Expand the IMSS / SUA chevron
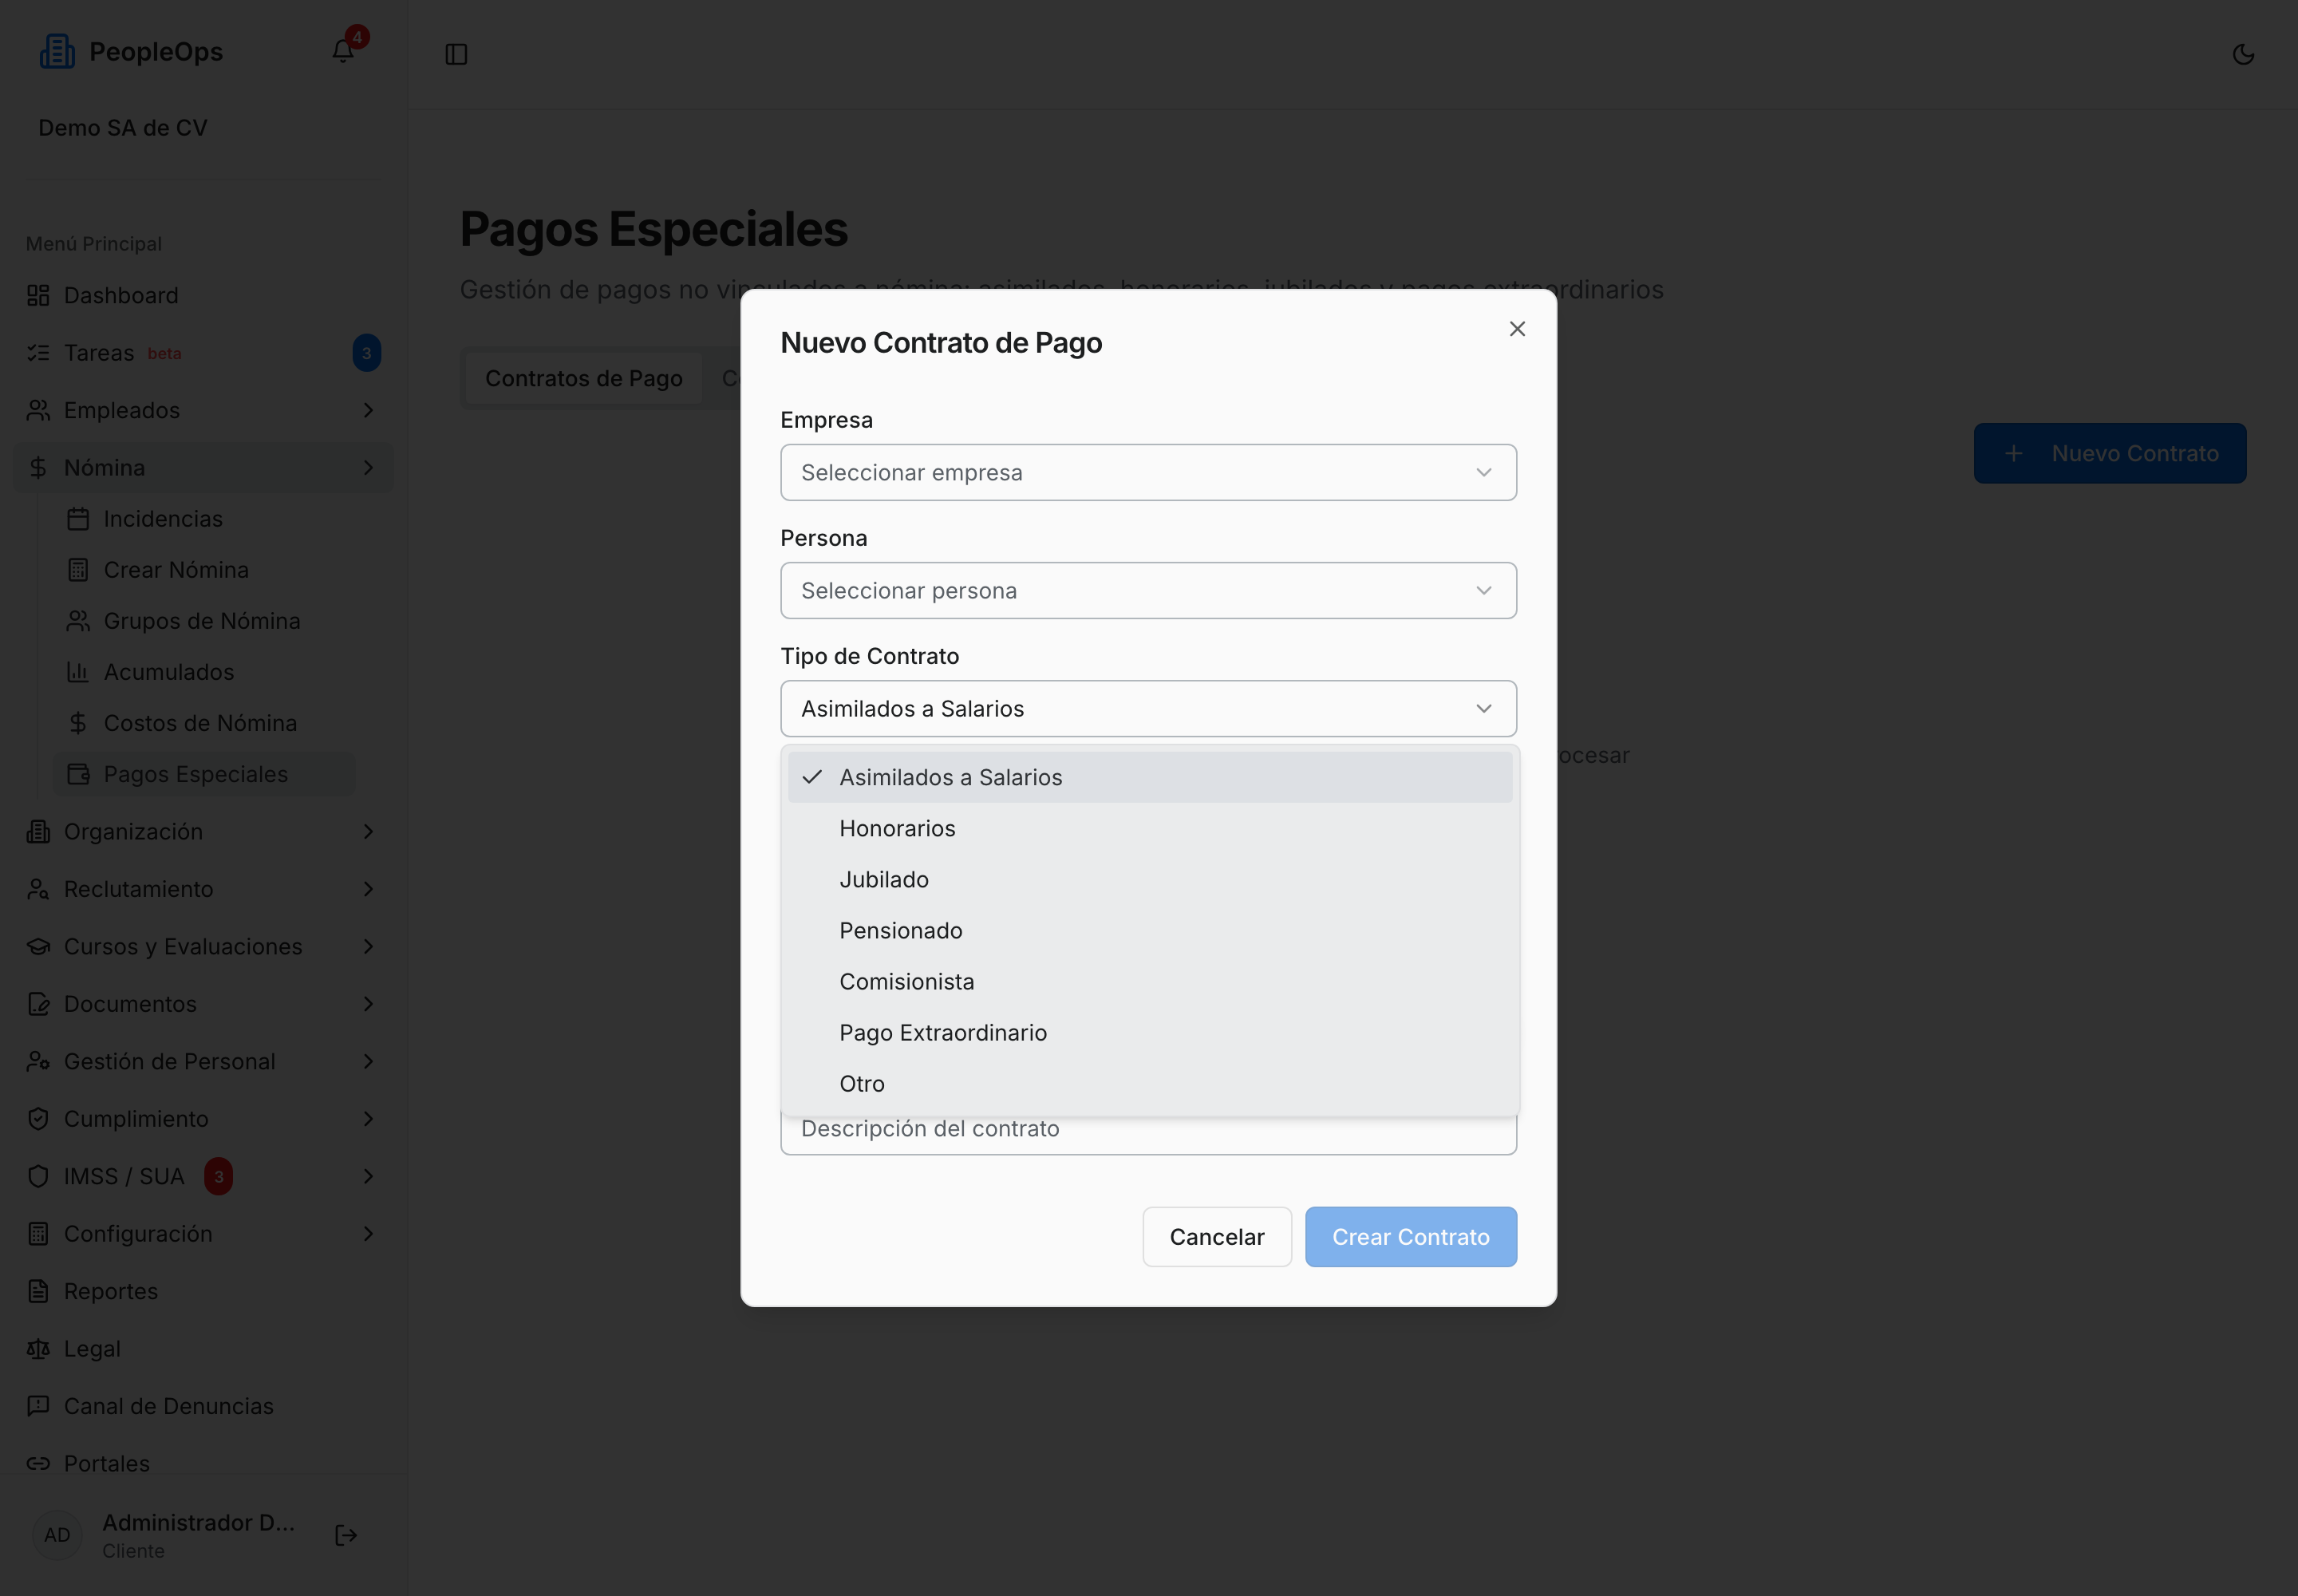This screenshot has width=2298, height=1596. (x=368, y=1176)
